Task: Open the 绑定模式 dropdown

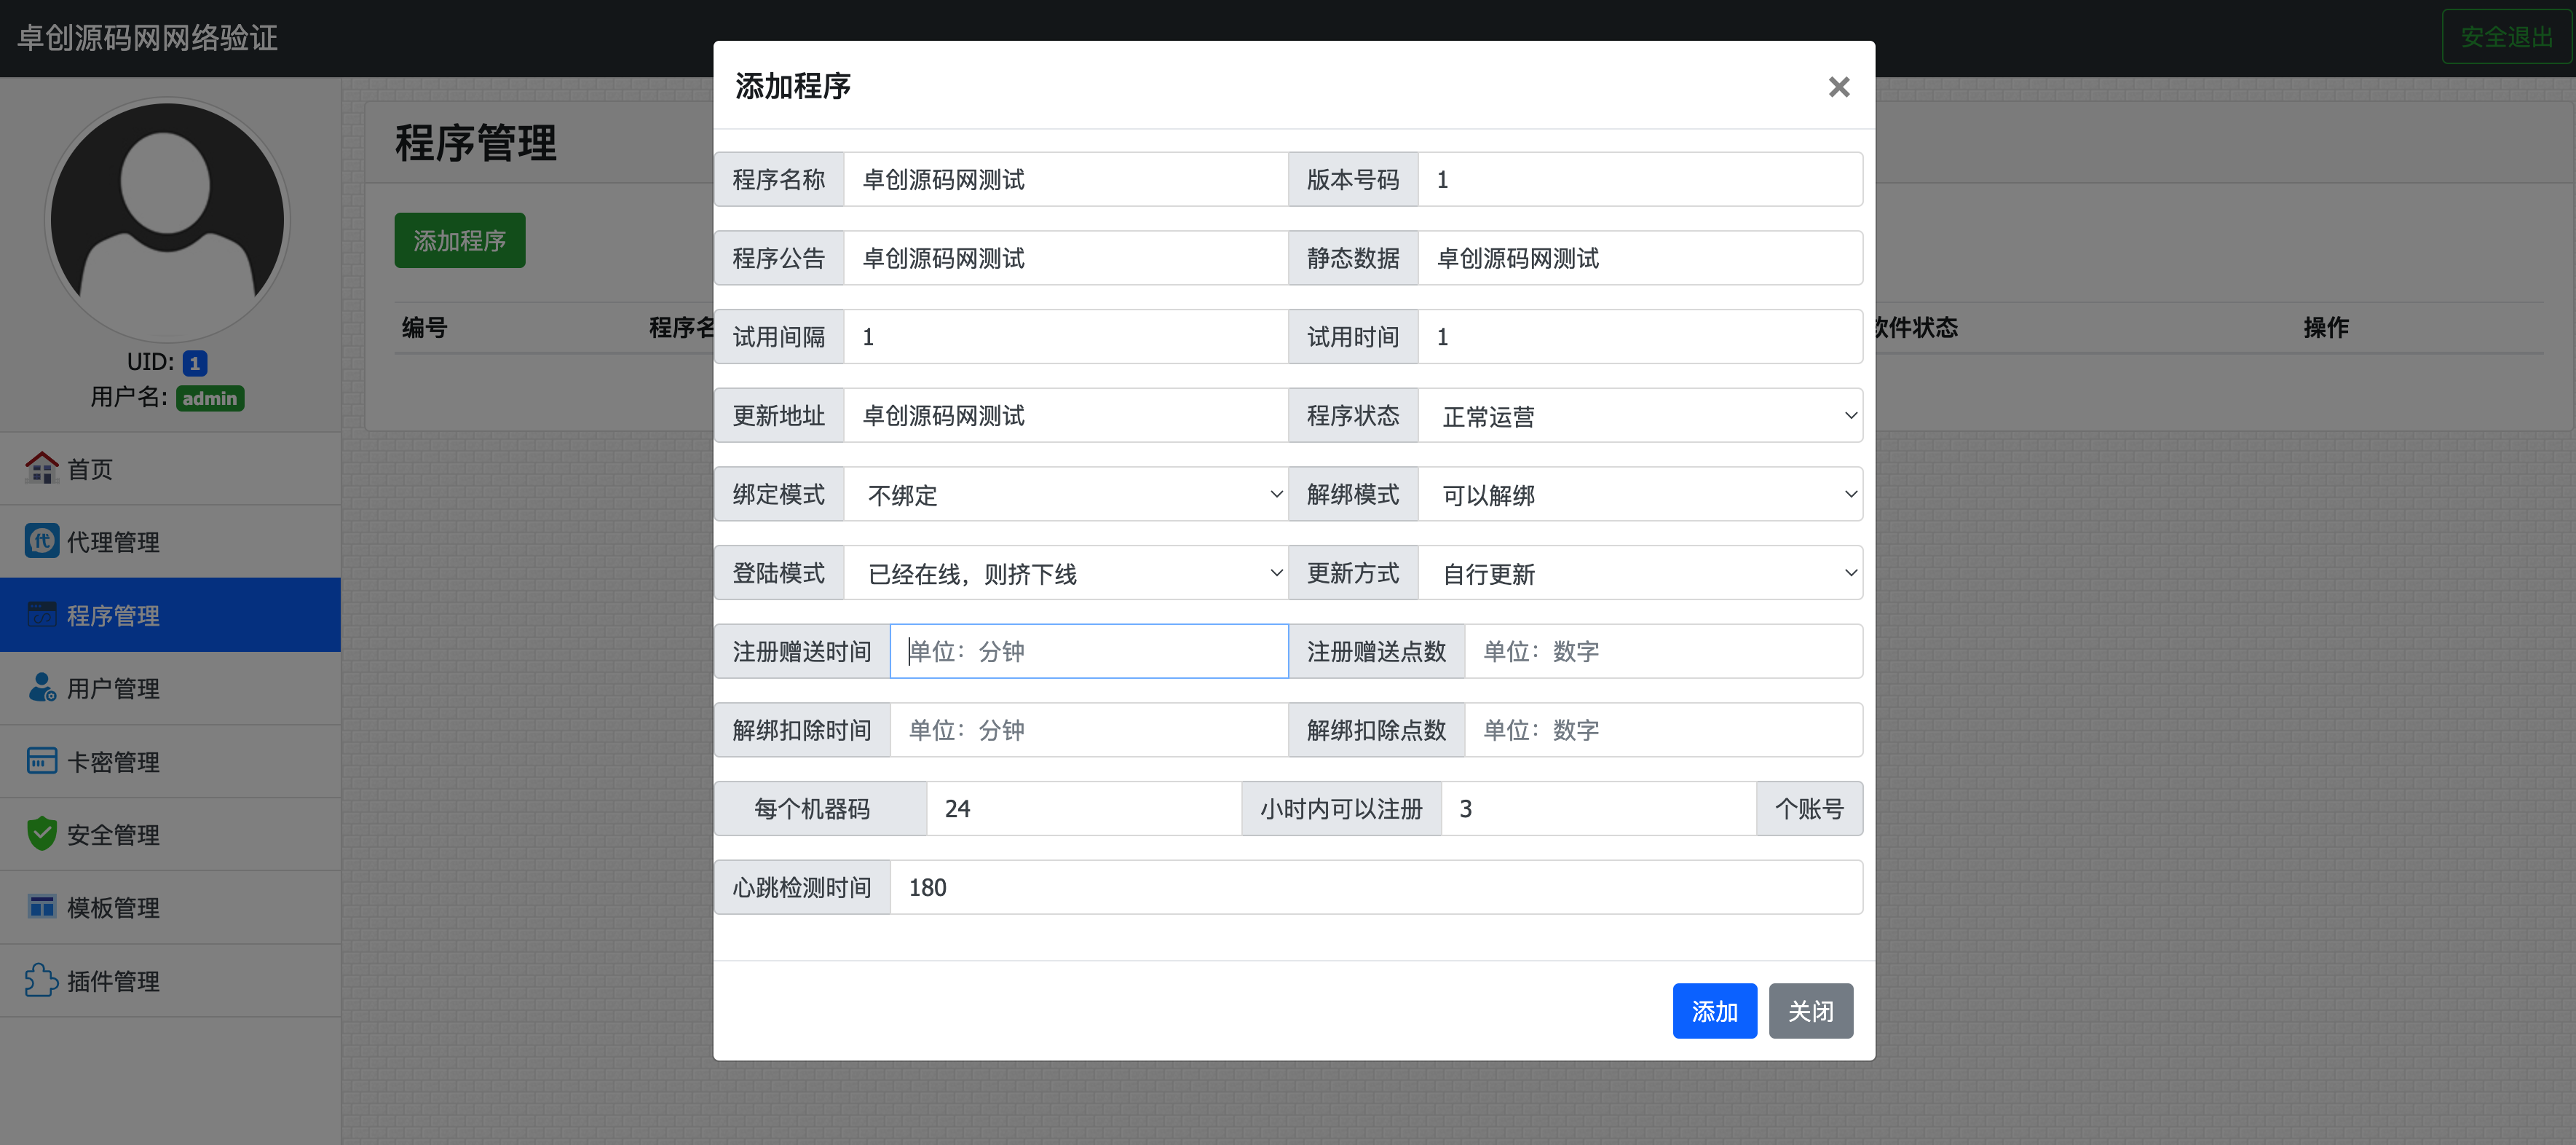Action: pos(1066,494)
